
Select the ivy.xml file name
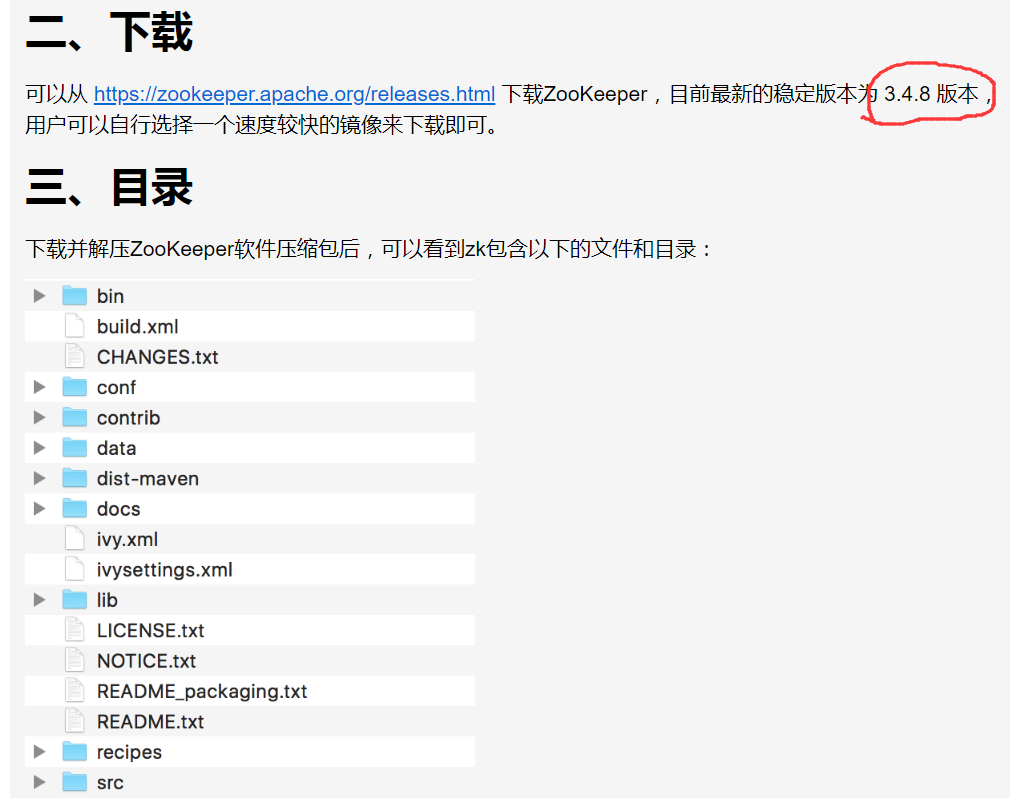point(127,539)
